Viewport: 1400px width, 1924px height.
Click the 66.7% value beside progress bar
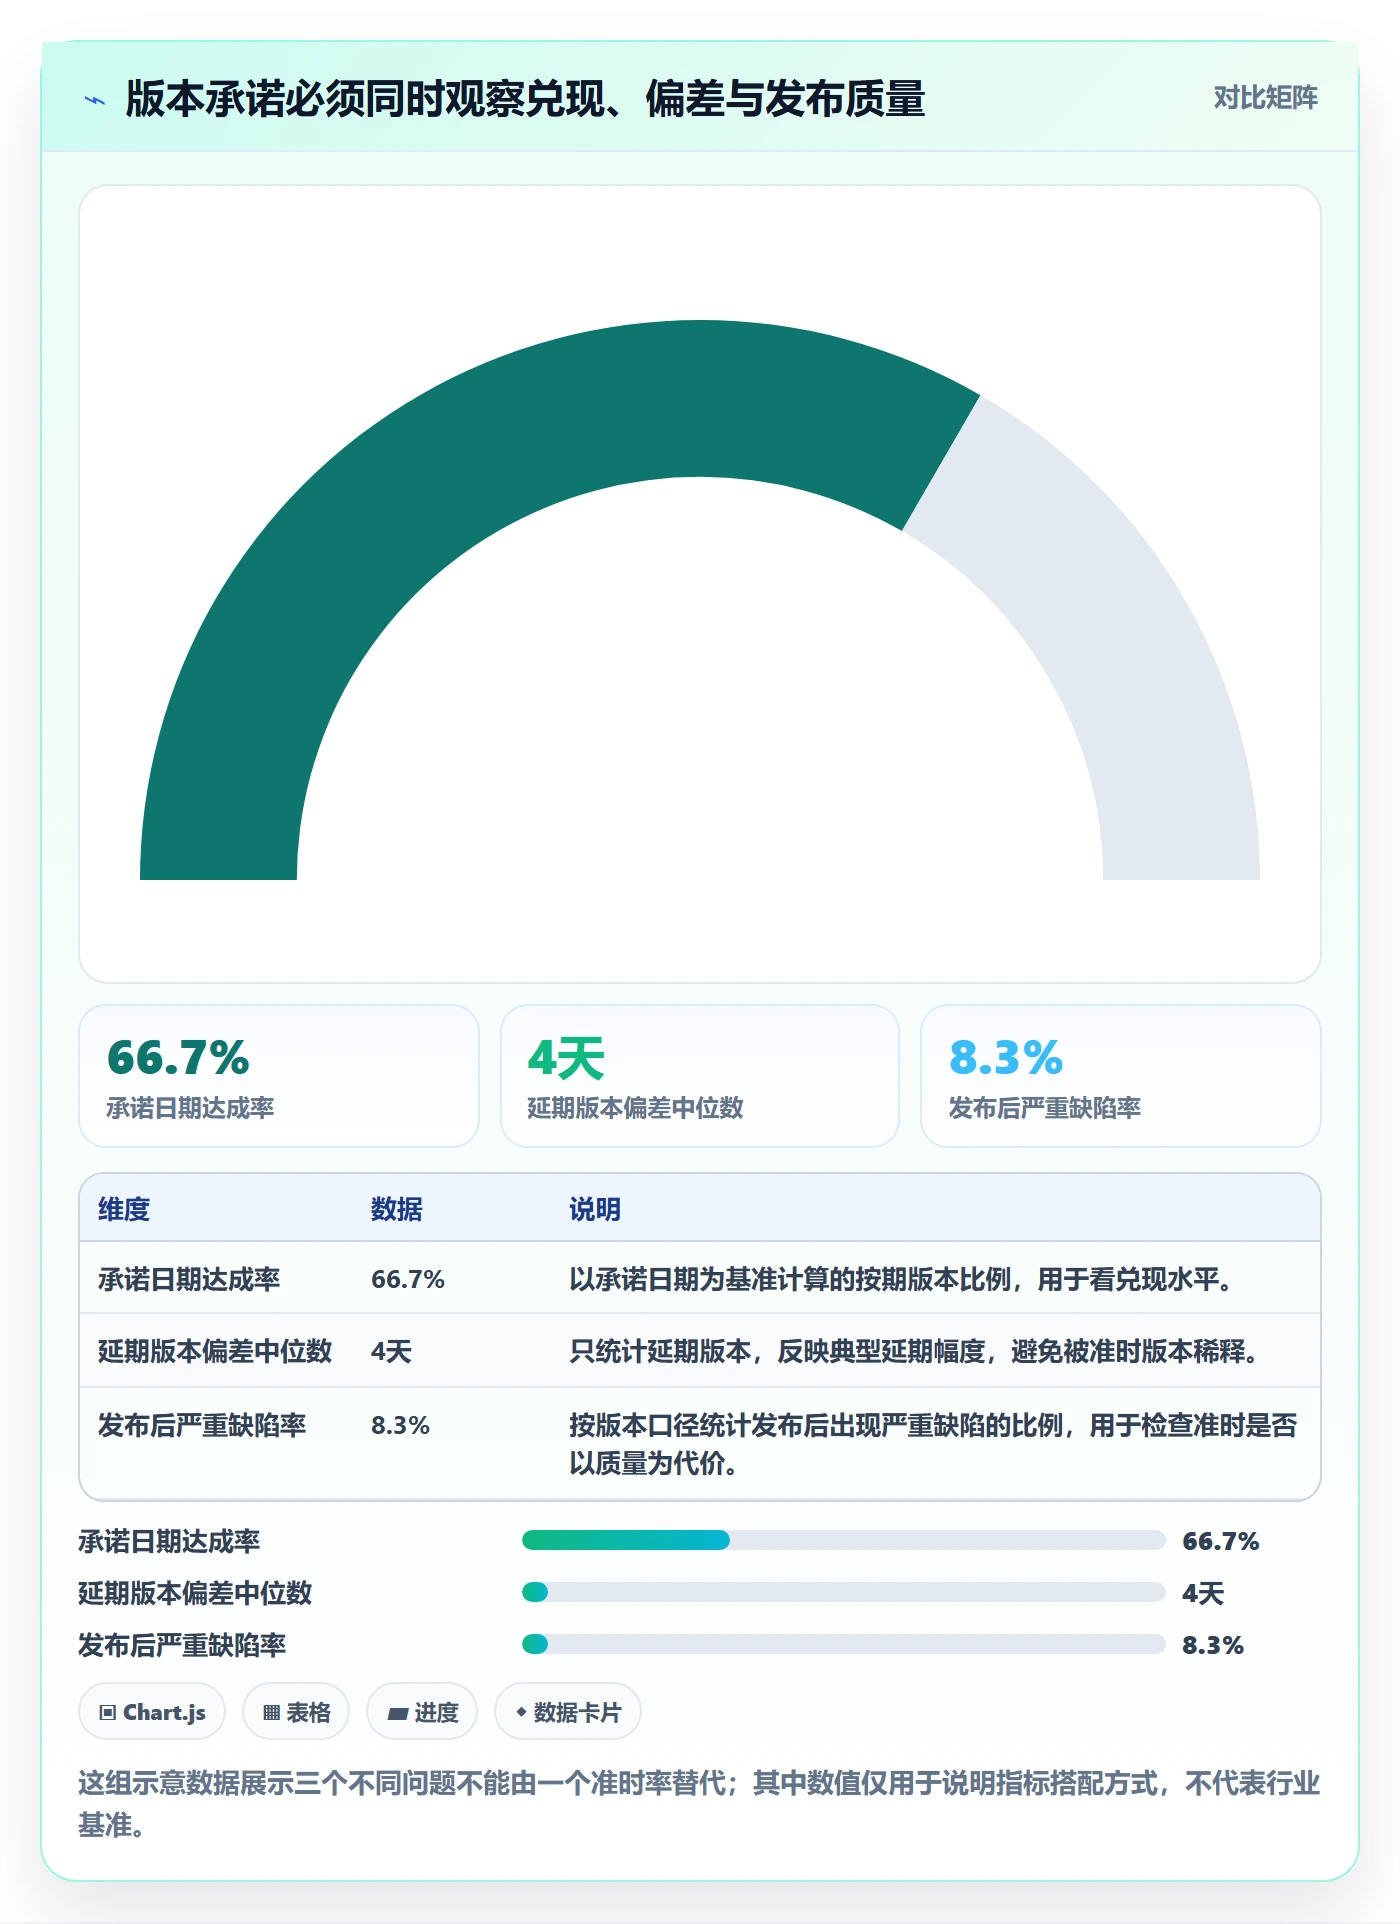click(x=1220, y=1541)
